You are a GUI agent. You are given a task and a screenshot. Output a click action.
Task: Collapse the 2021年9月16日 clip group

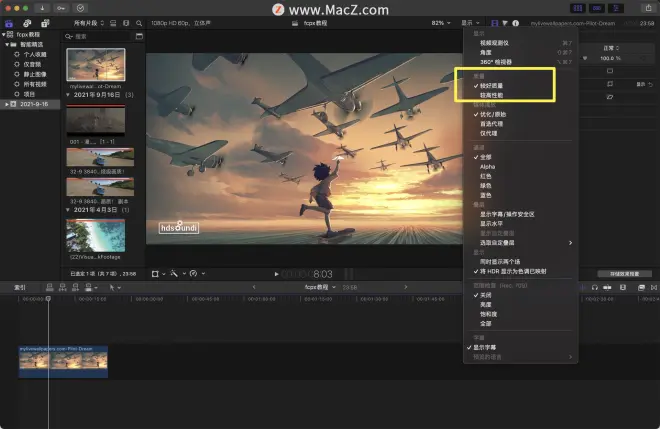click(68, 95)
